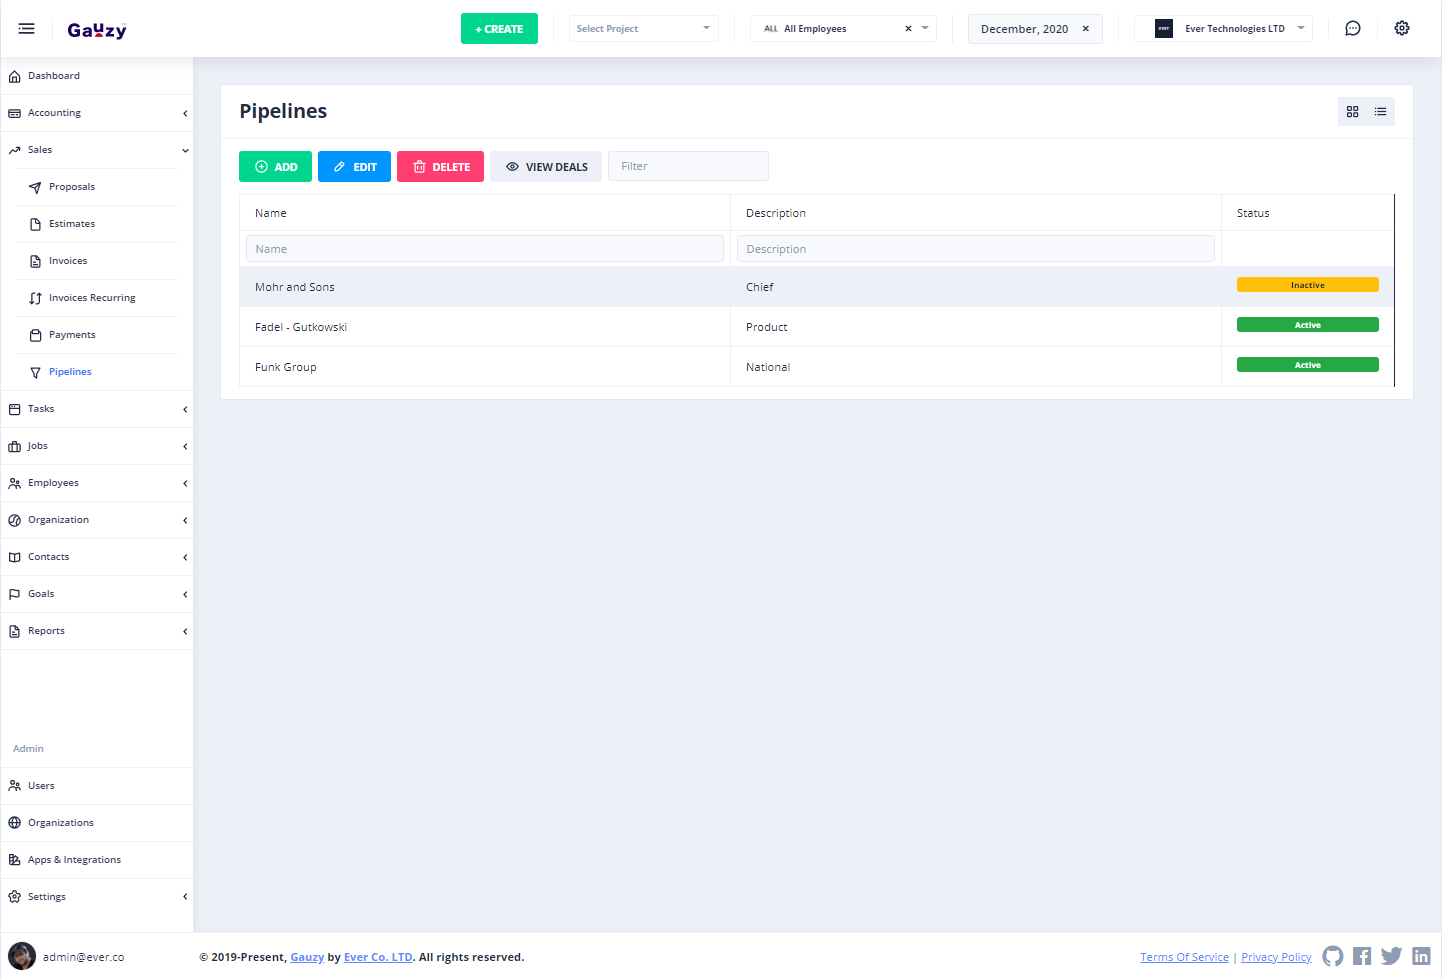Click the Facebook icon in footer
The height and width of the screenshot is (979, 1442).
click(x=1362, y=957)
